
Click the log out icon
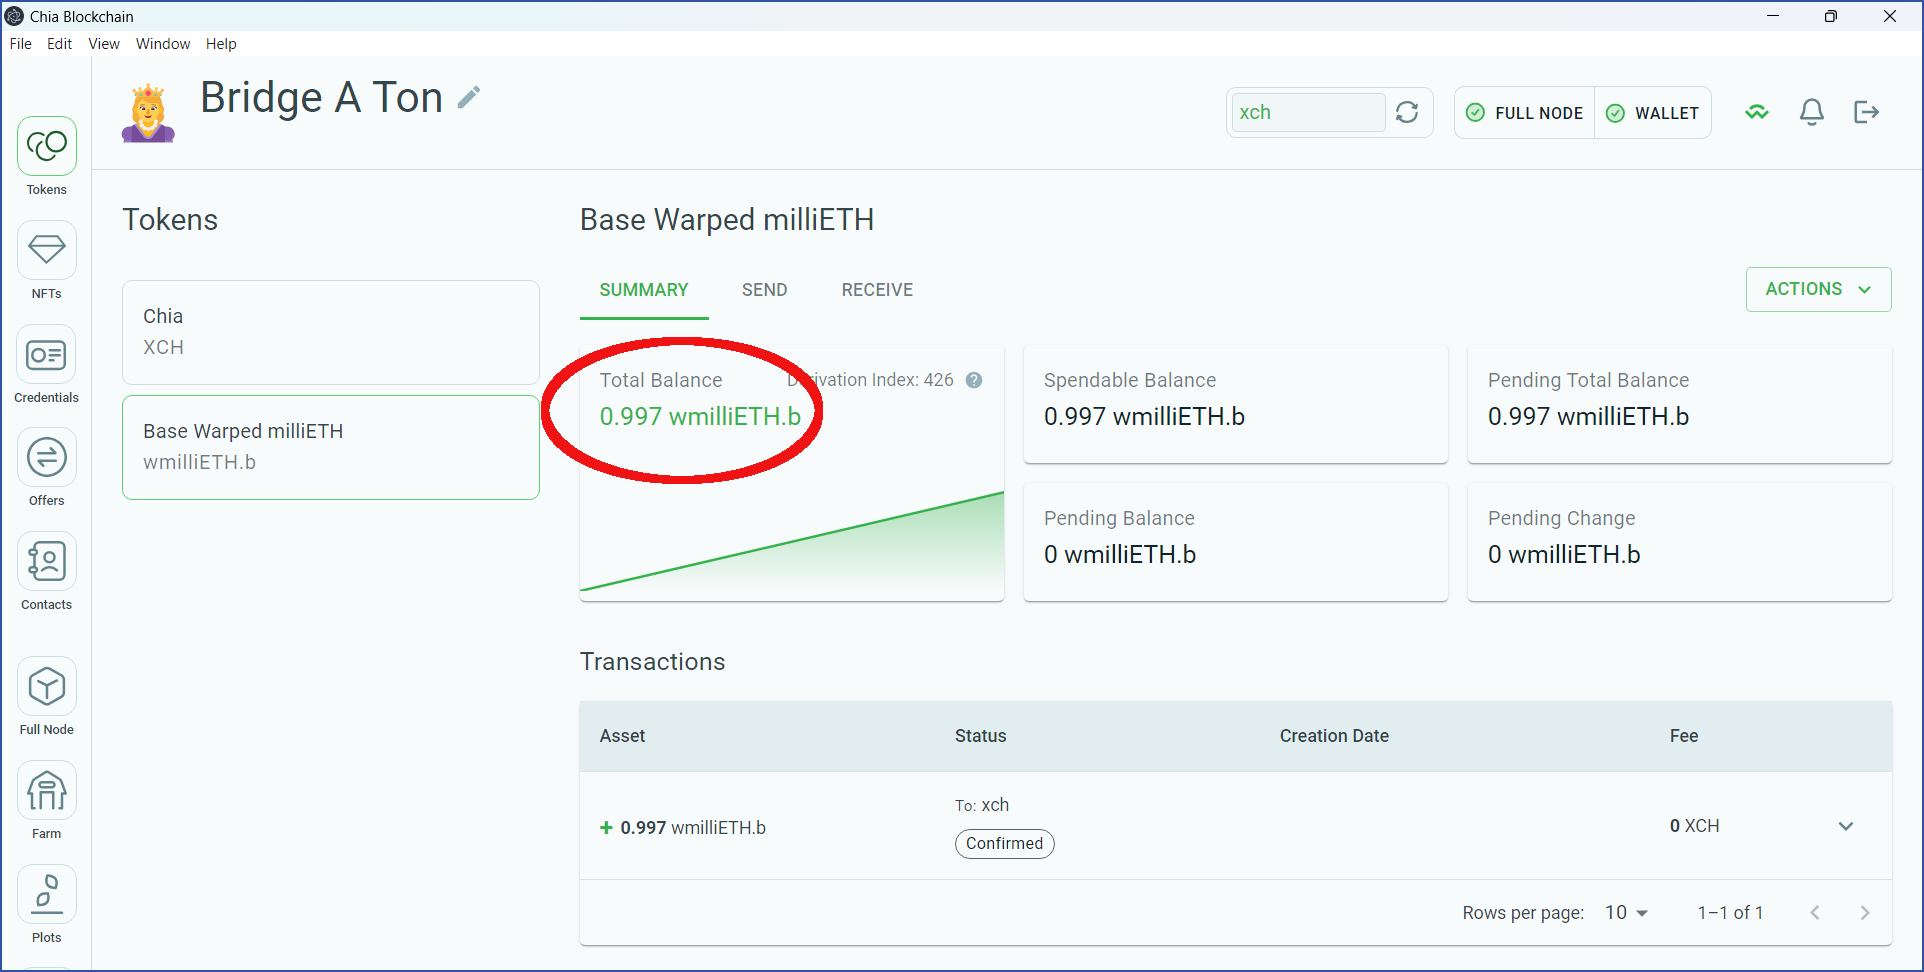[1866, 112]
